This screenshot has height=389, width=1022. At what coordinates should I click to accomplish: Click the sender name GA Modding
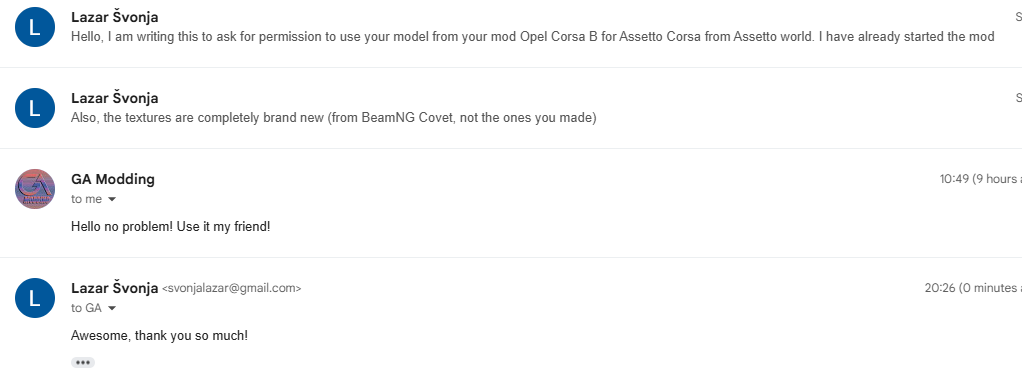pos(113,179)
